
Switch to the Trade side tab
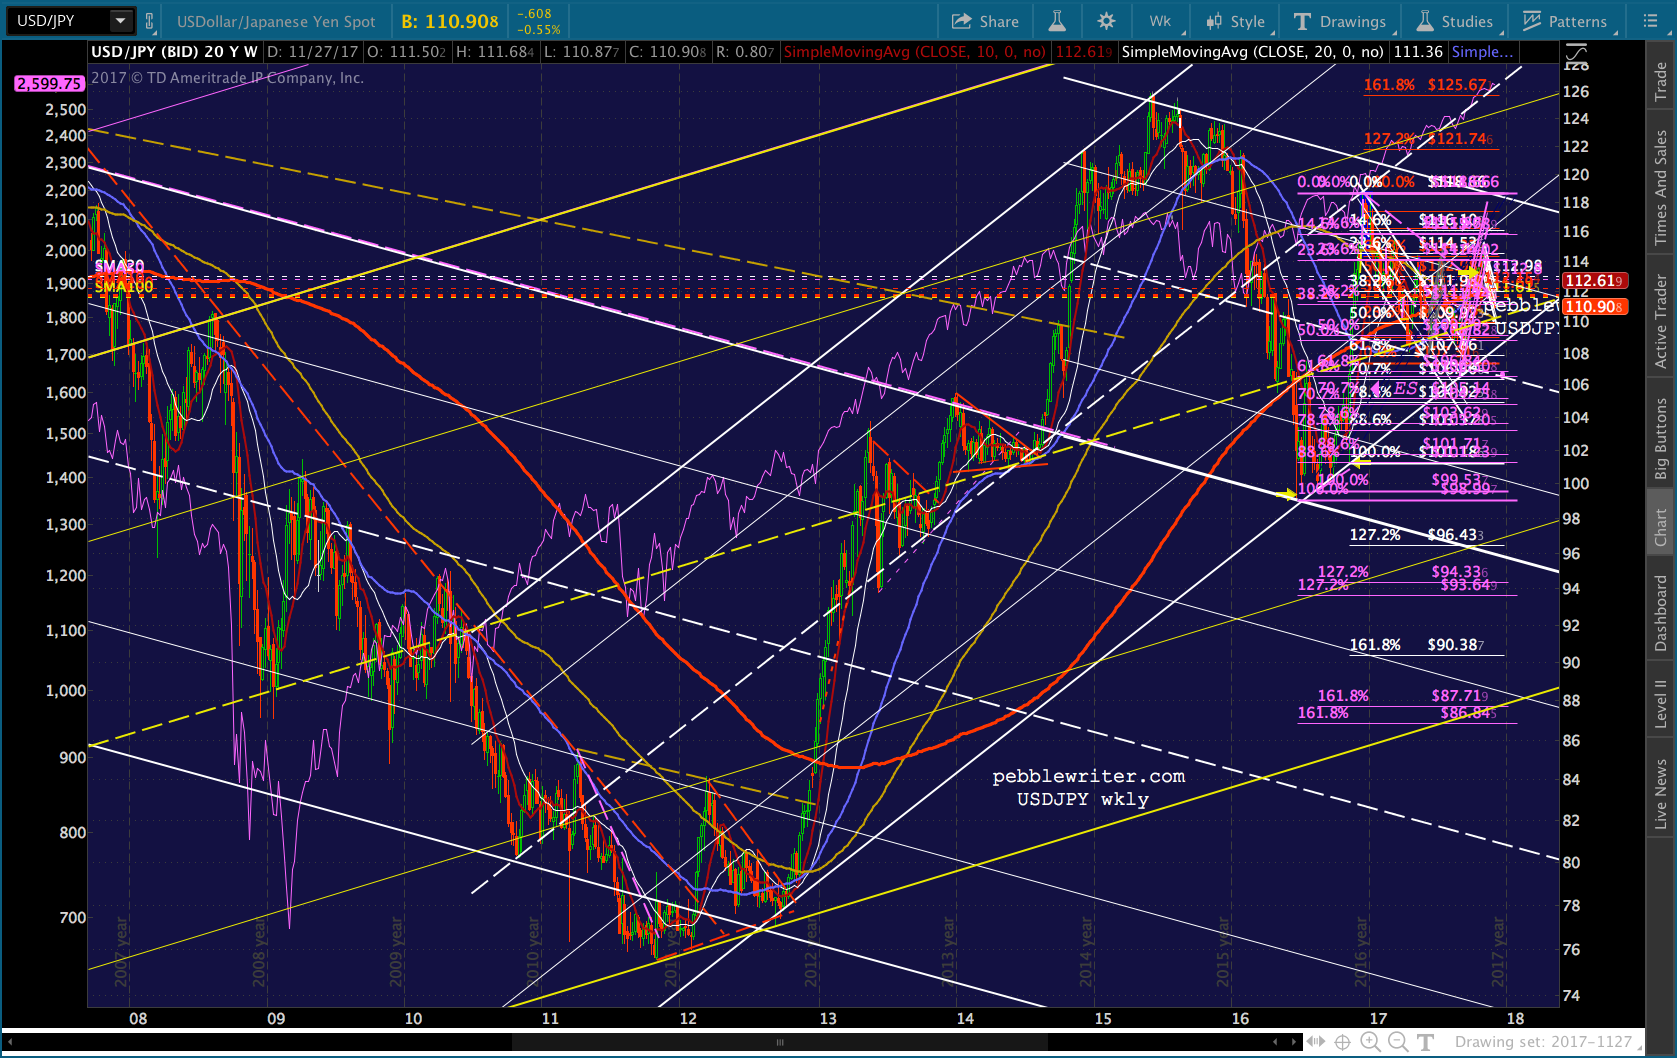pyautogui.click(x=1661, y=81)
